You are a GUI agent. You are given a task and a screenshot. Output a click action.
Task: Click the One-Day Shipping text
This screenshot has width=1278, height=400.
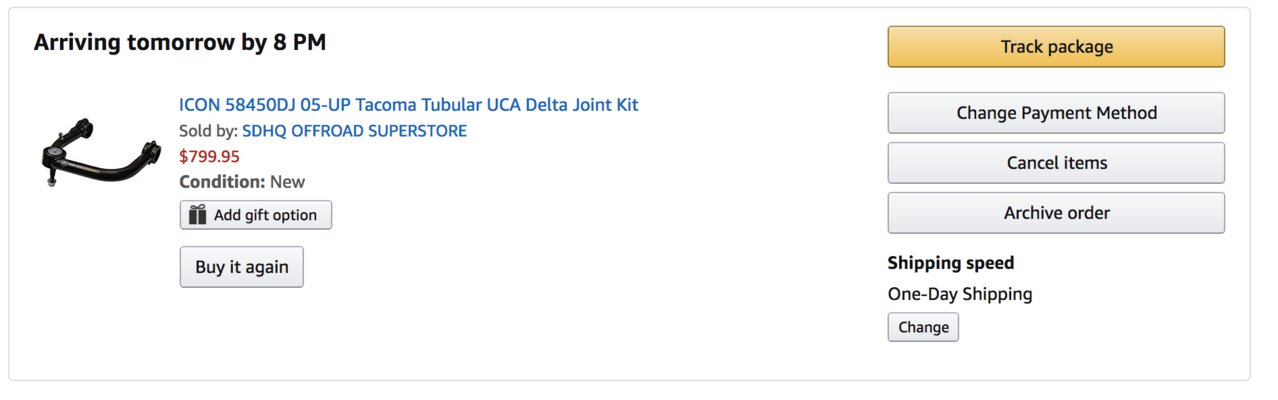click(x=960, y=294)
